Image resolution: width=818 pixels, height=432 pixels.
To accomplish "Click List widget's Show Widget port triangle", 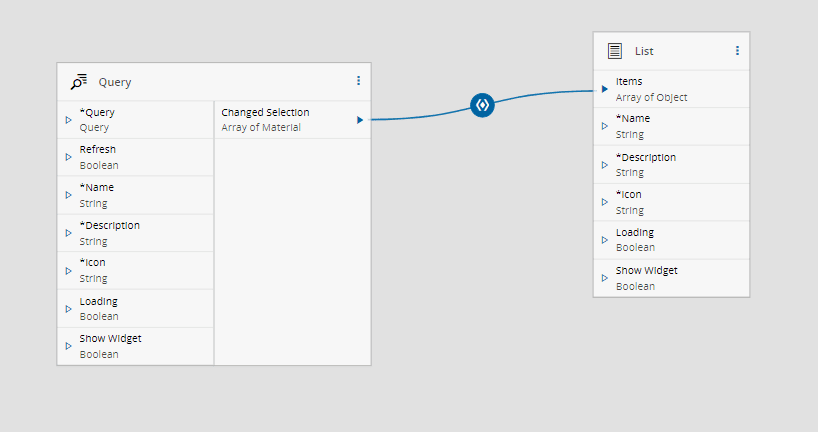I will 605,278.
